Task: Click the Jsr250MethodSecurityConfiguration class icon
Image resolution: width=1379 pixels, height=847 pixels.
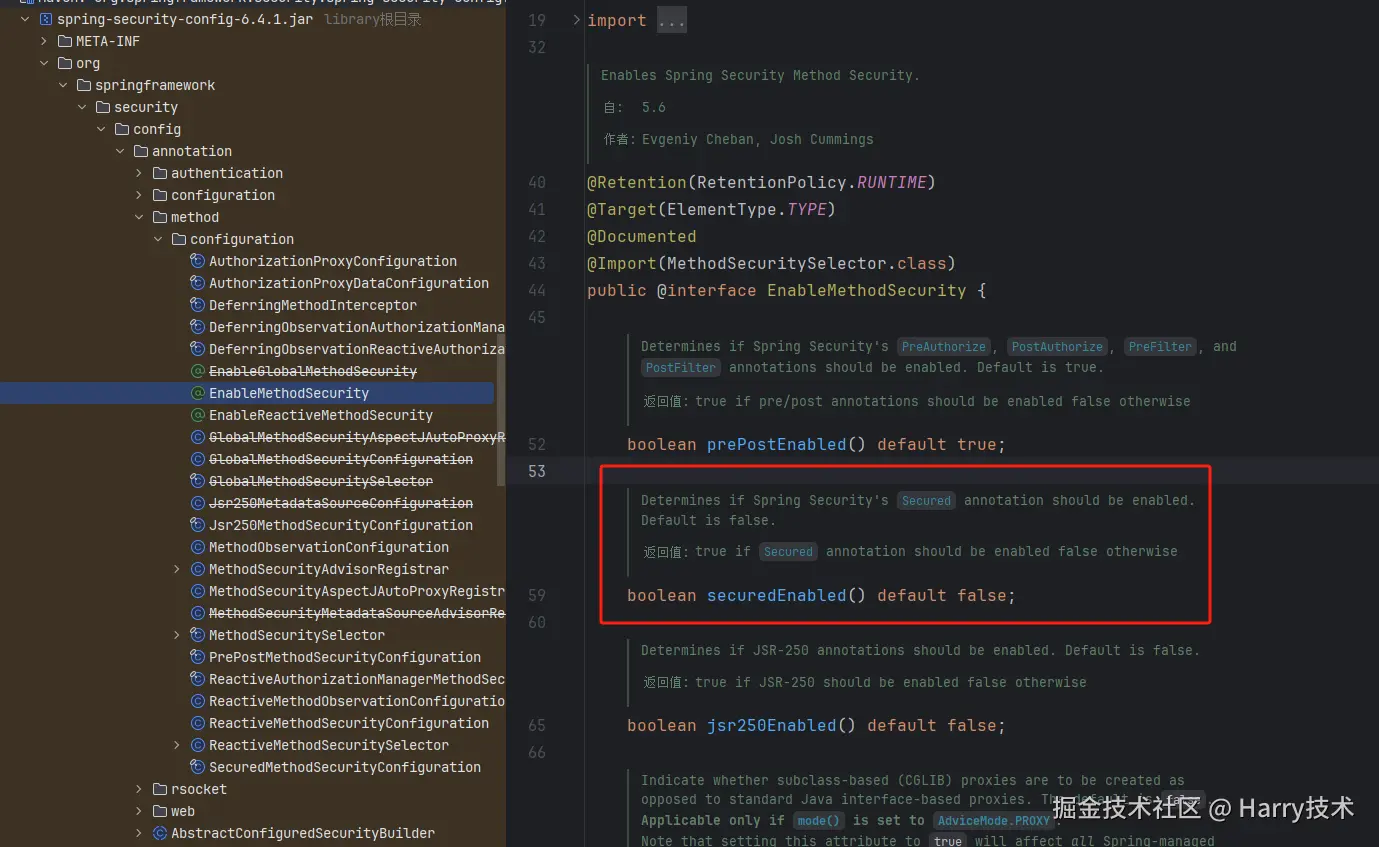Action: (198, 525)
